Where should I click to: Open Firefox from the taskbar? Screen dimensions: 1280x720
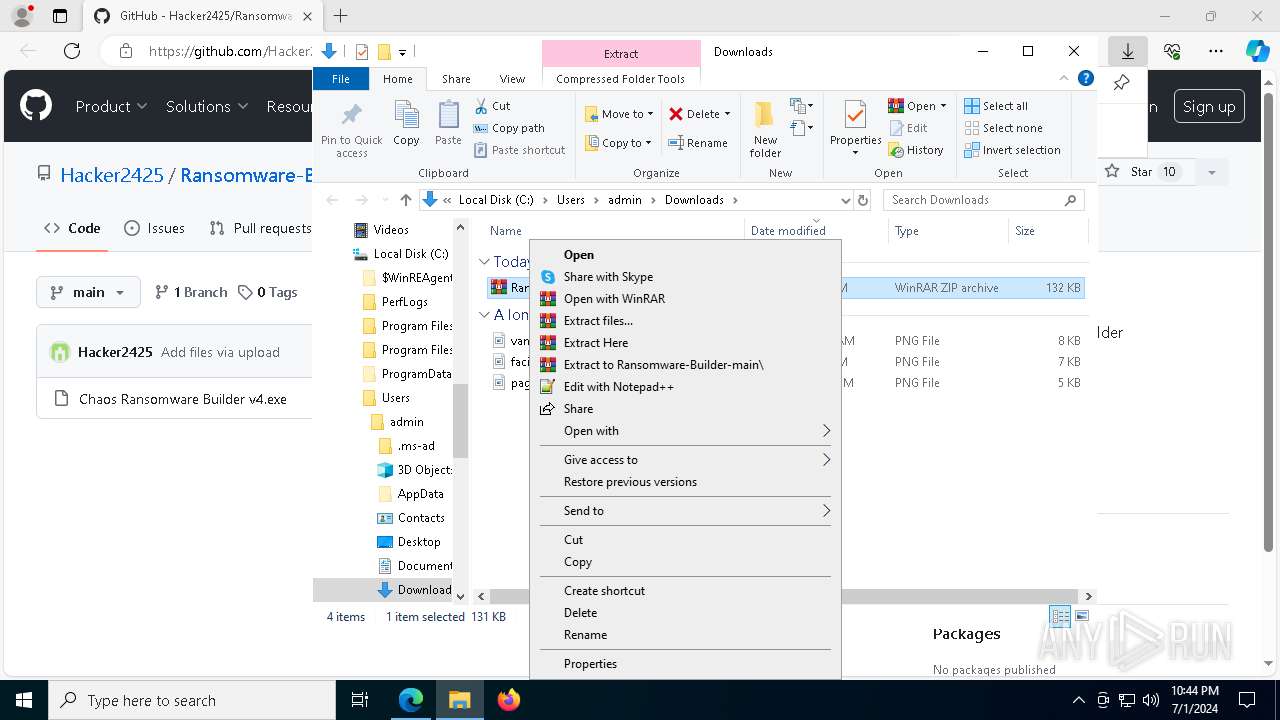(x=509, y=700)
